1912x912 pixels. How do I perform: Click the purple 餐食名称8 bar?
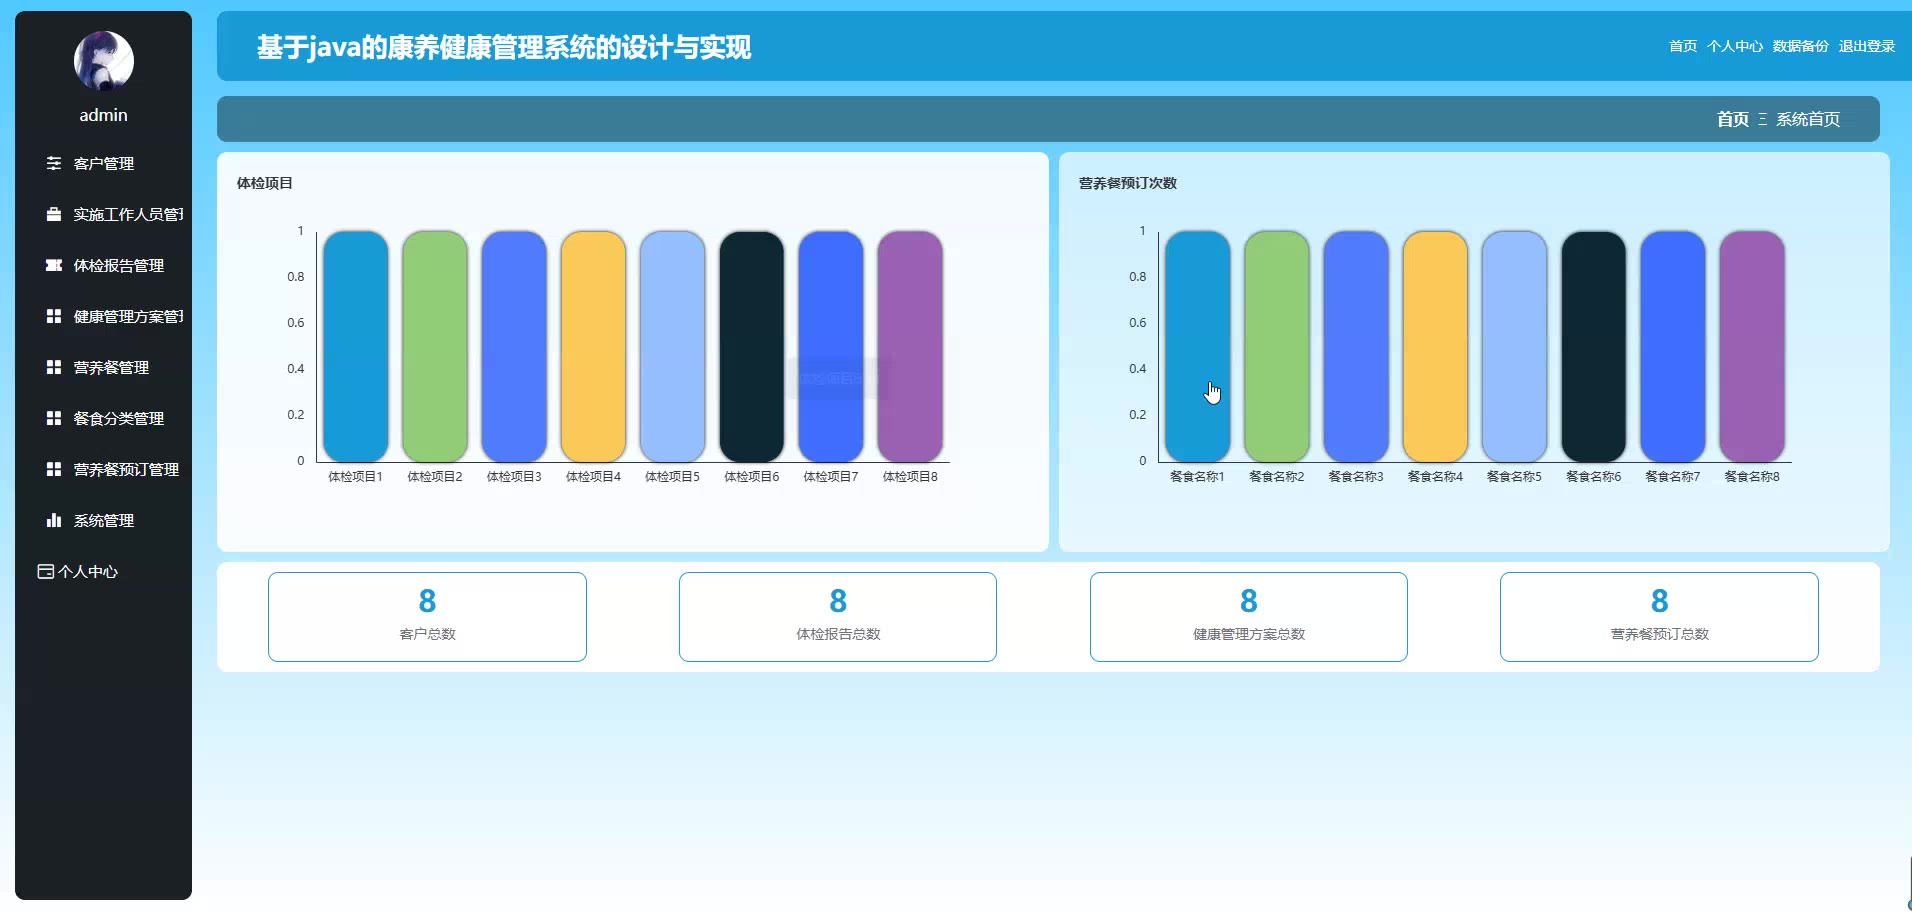coord(1751,346)
